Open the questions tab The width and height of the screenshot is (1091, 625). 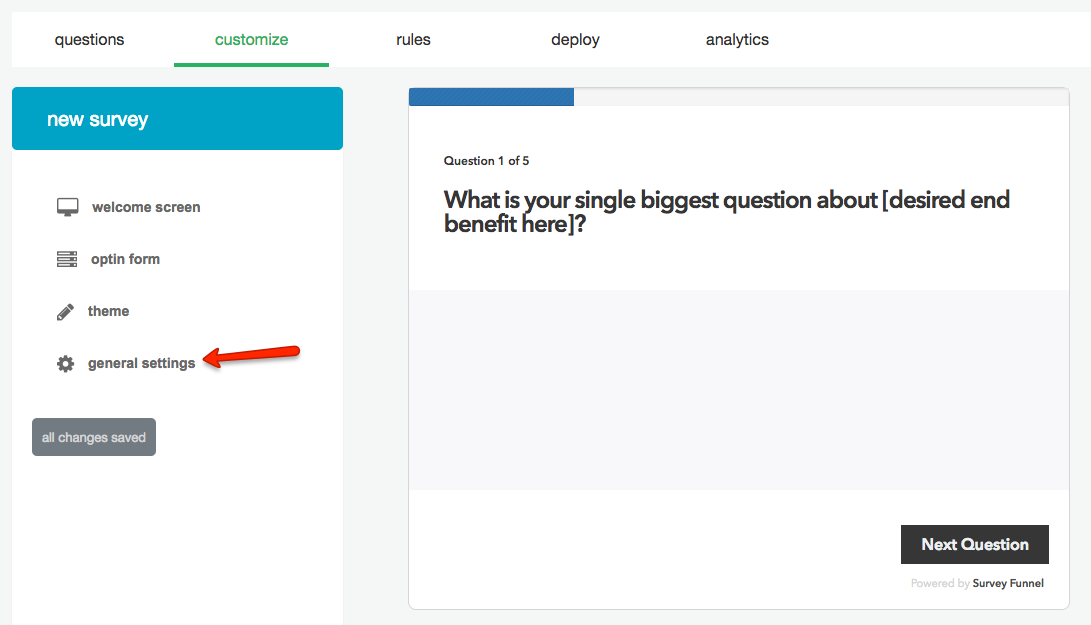[x=90, y=40]
